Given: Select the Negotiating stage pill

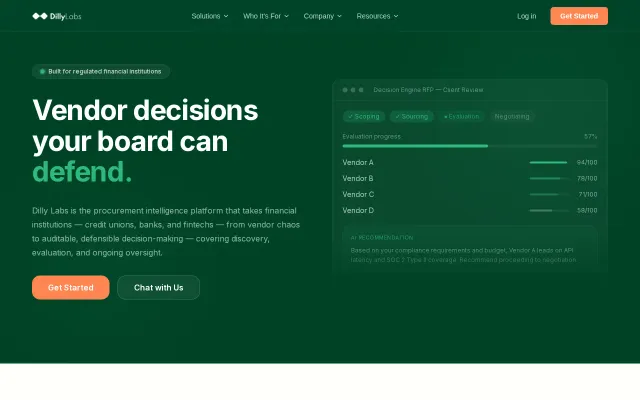Looking at the screenshot, I should click(512, 116).
